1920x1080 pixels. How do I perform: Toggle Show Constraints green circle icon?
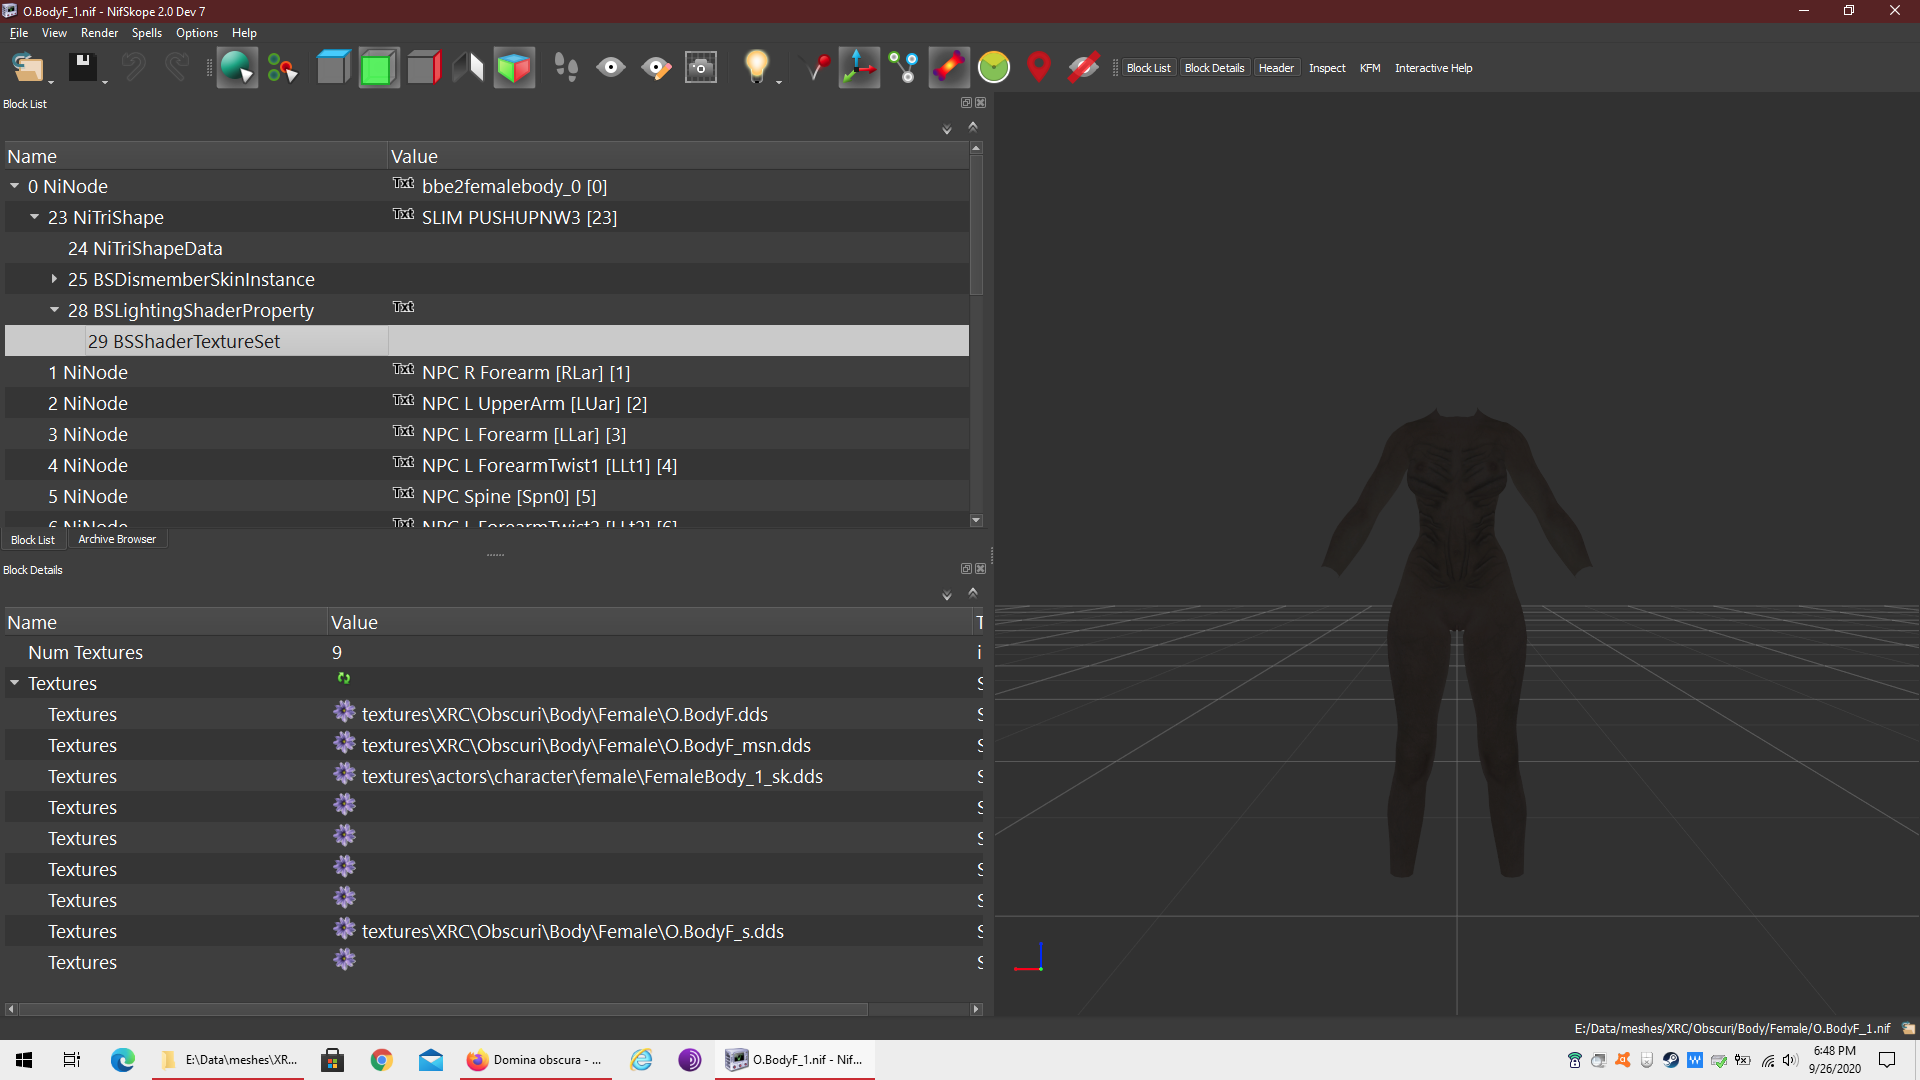(994, 68)
